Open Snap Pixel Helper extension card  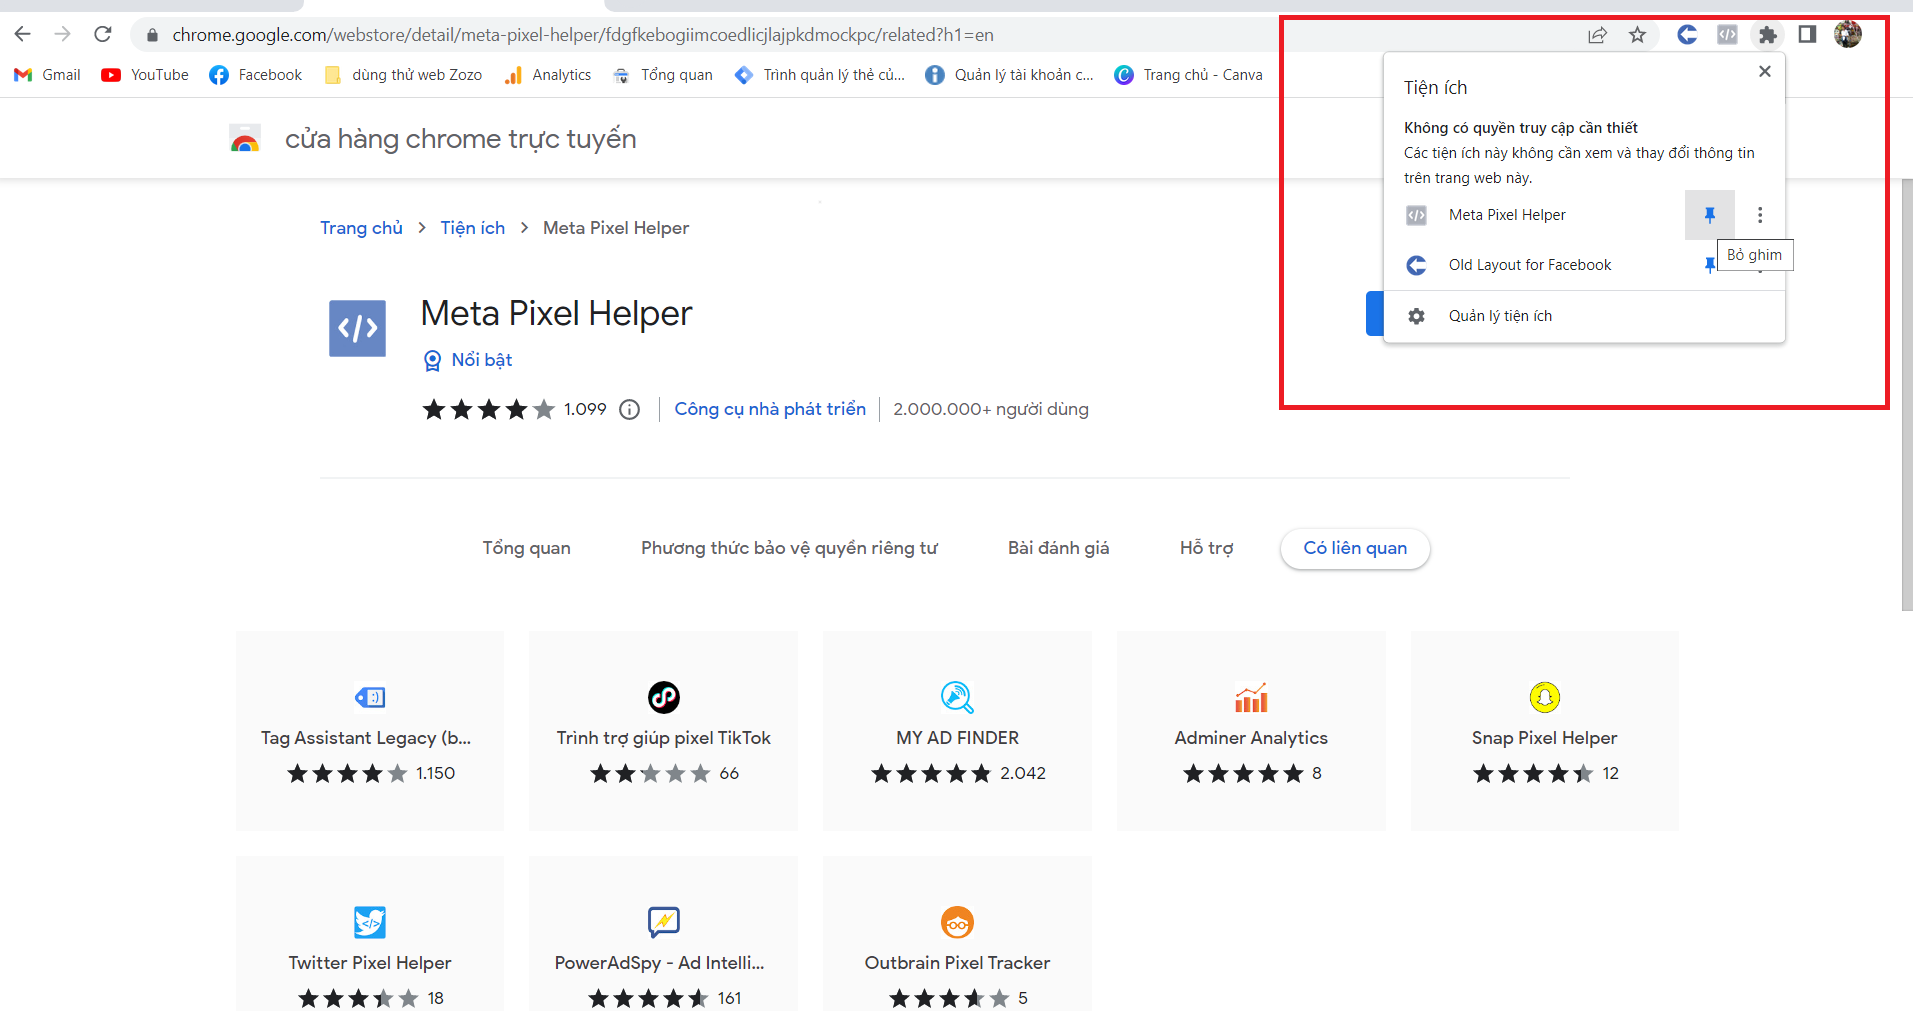click(1544, 731)
